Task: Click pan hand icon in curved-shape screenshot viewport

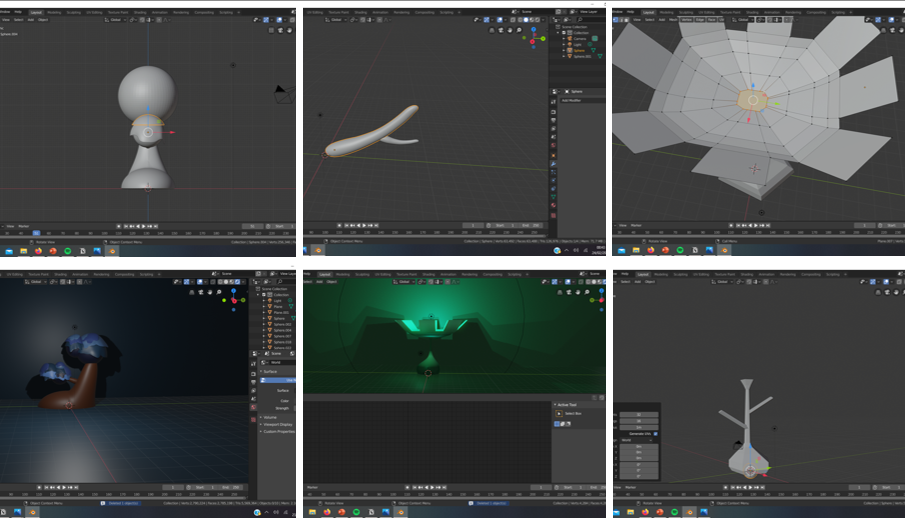Action: [x=510, y=30]
